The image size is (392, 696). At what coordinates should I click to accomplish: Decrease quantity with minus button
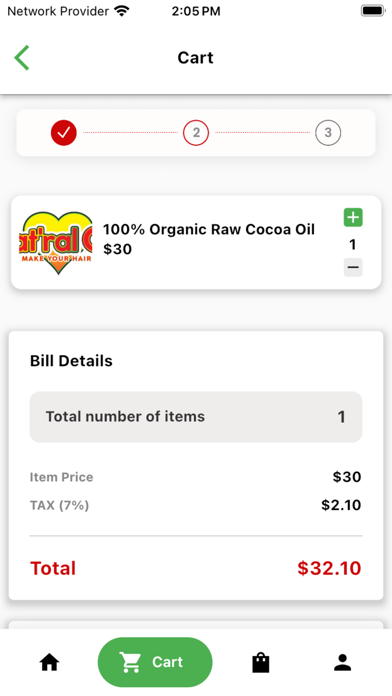coord(353,267)
